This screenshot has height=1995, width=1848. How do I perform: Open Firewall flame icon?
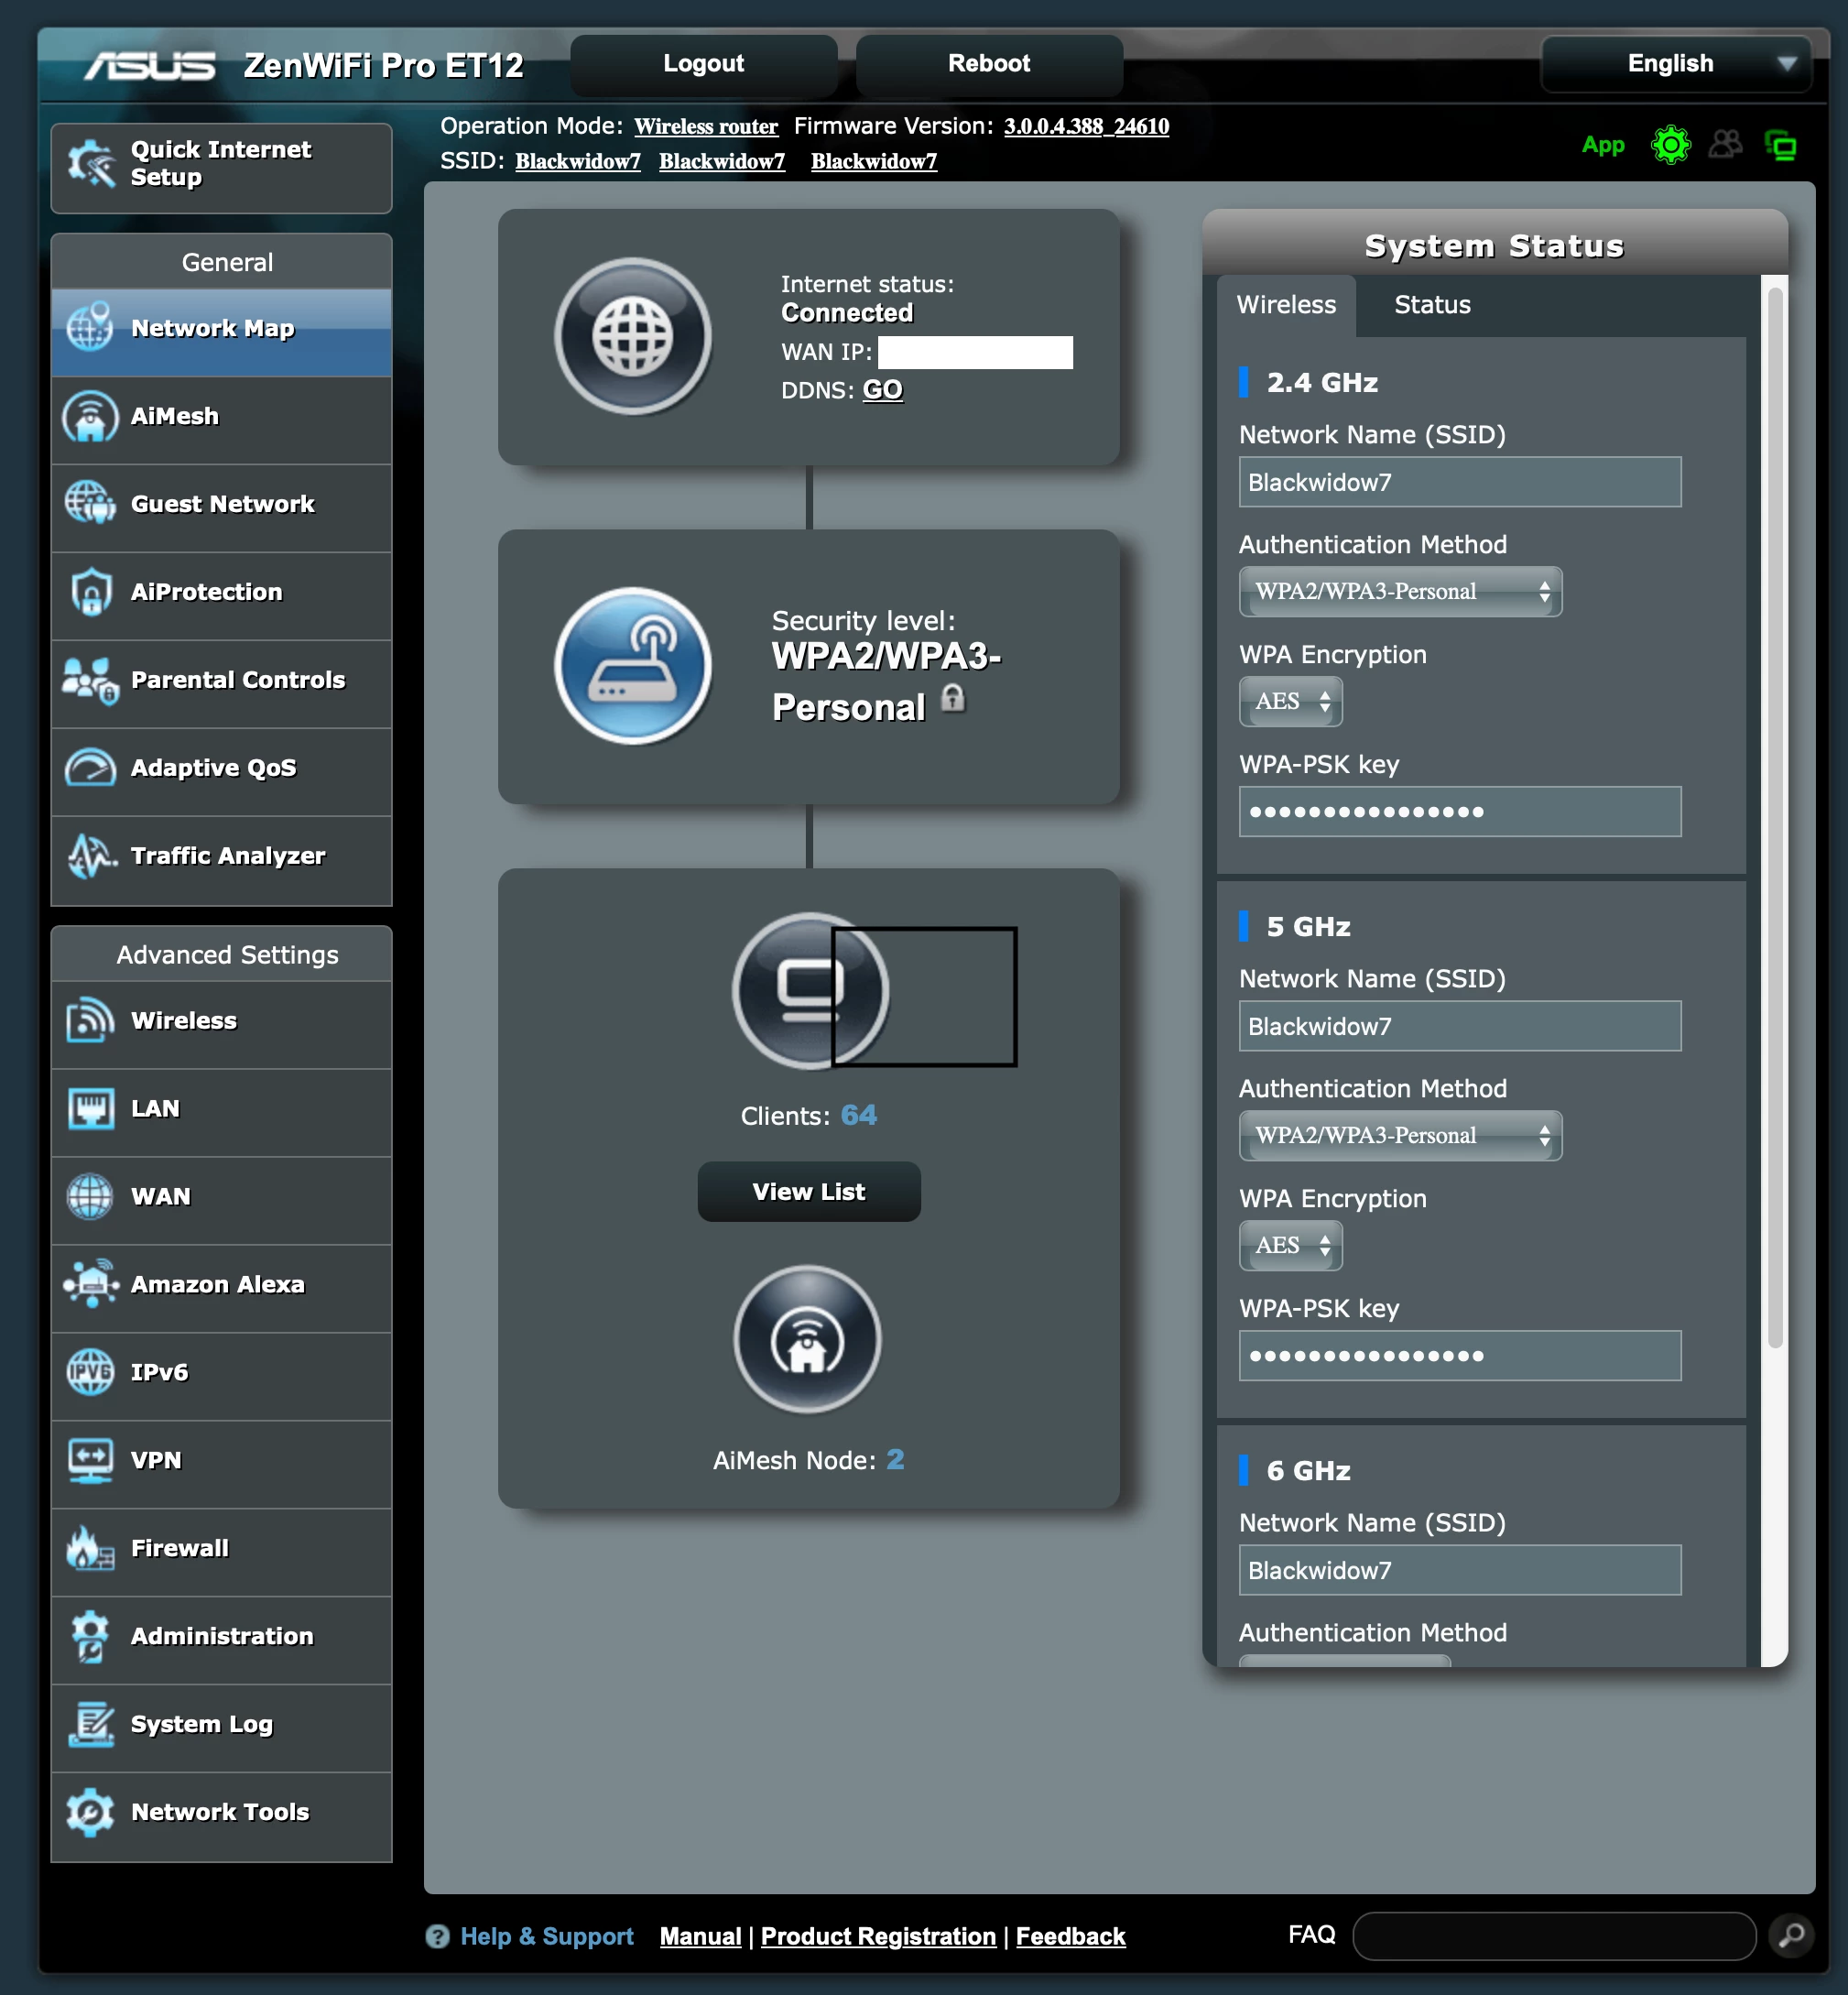coord(90,1548)
